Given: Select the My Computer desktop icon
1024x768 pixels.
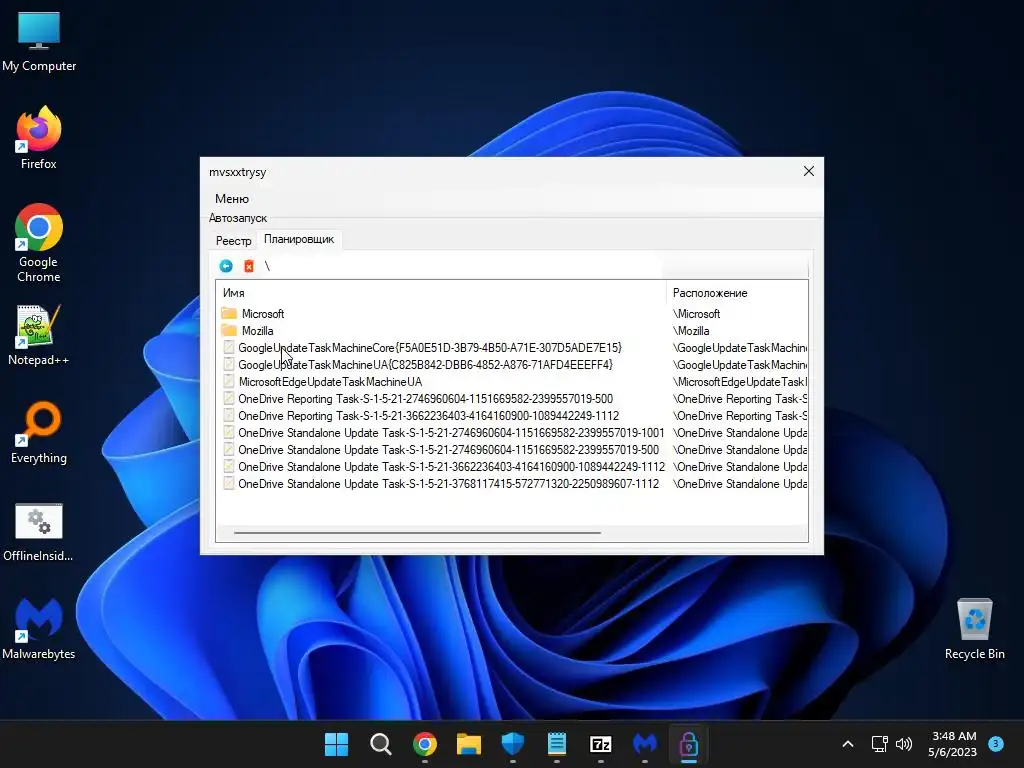Looking at the screenshot, I should (x=39, y=42).
